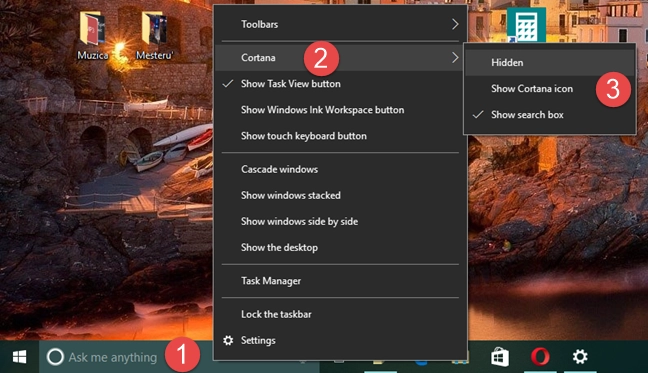Open the Settings gear on the taskbar
Screen dimensions: 648x373
pos(580,356)
